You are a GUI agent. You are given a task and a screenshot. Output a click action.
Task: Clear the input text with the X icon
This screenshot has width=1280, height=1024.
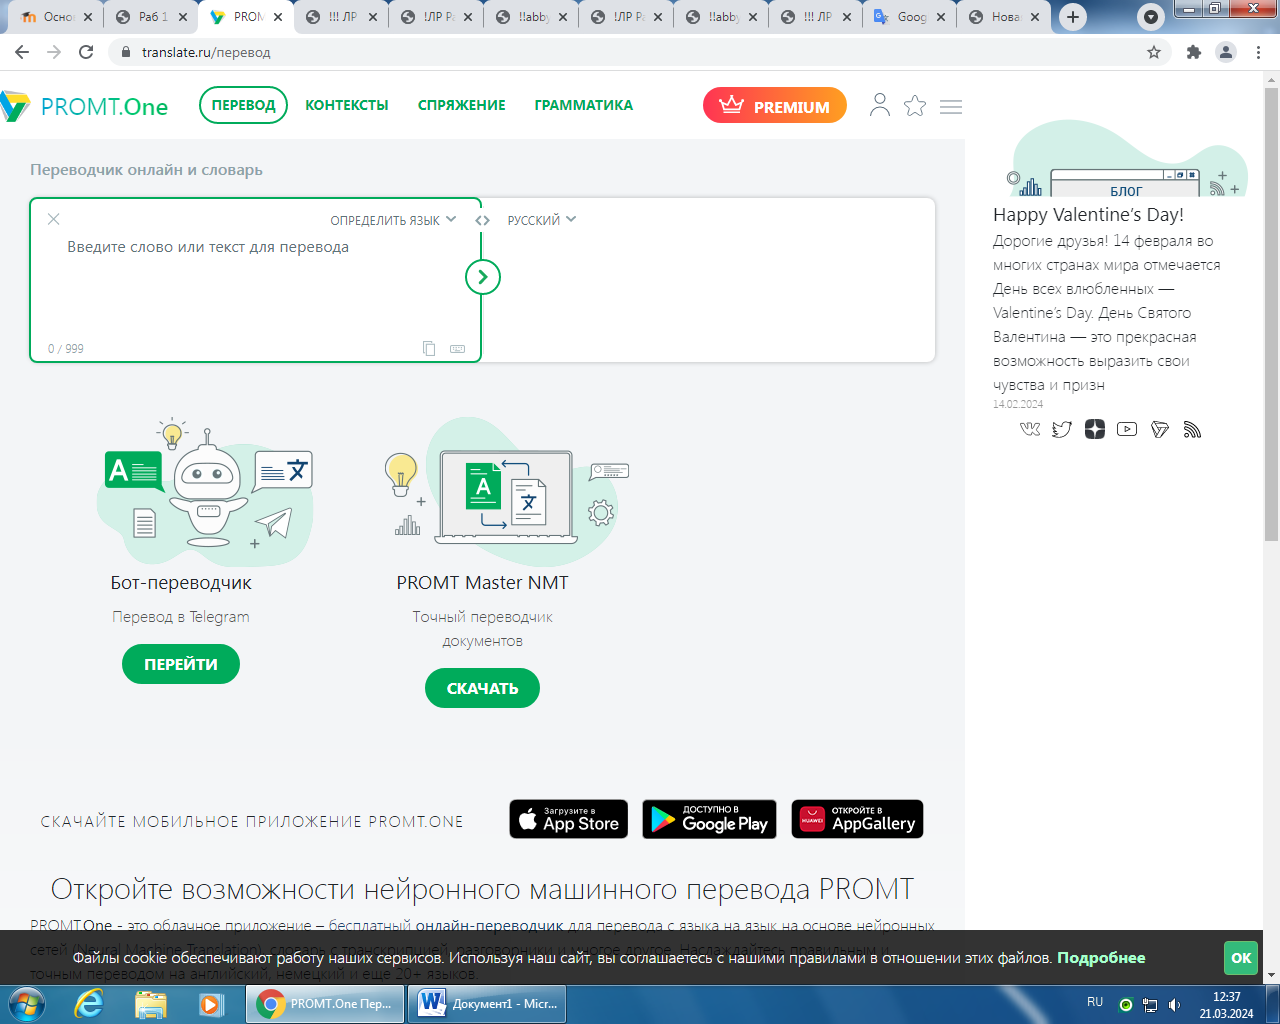click(x=54, y=219)
